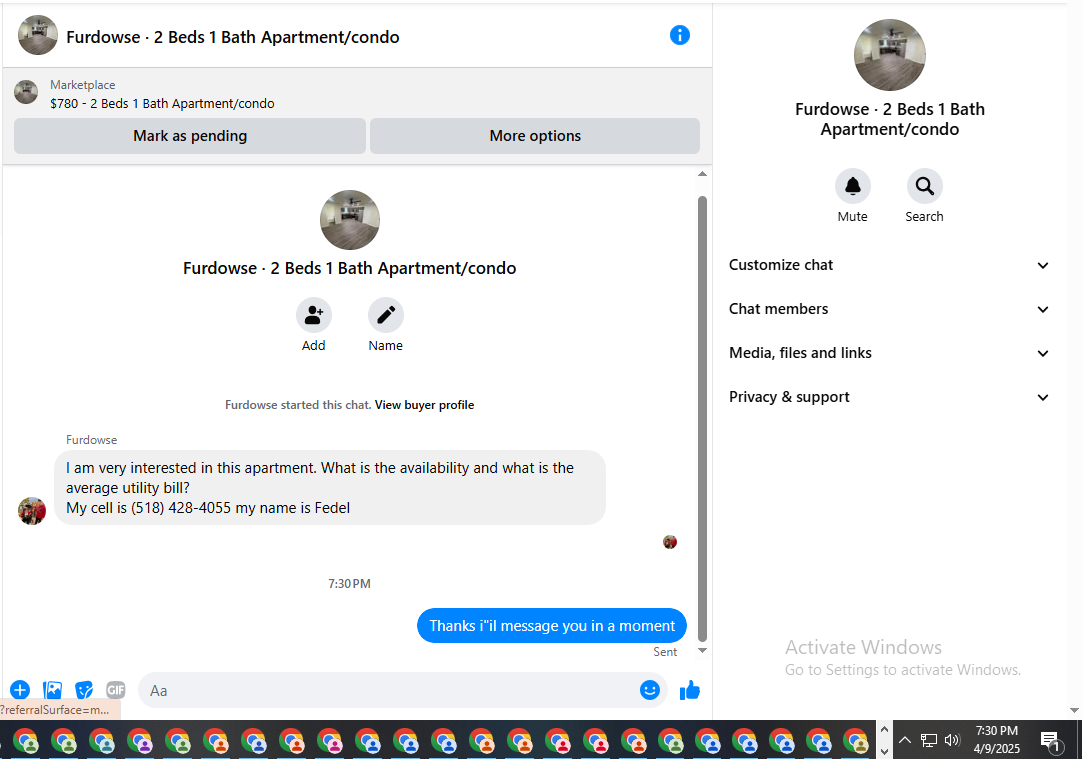This screenshot has width=1082, height=759.
Task: Open the conversation information icon in chat header
Action: coord(680,35)
